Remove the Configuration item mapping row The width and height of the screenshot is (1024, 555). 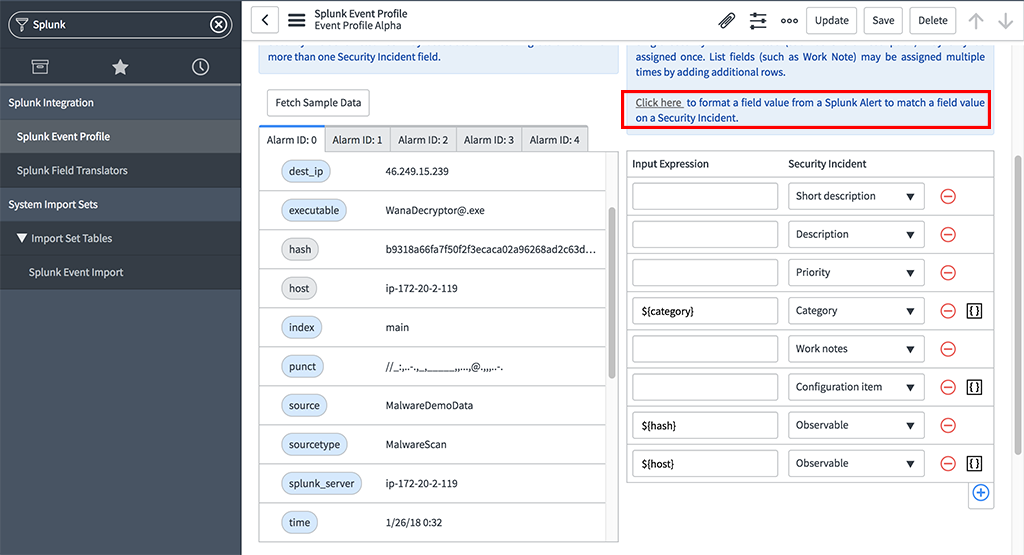click(948, 387)
